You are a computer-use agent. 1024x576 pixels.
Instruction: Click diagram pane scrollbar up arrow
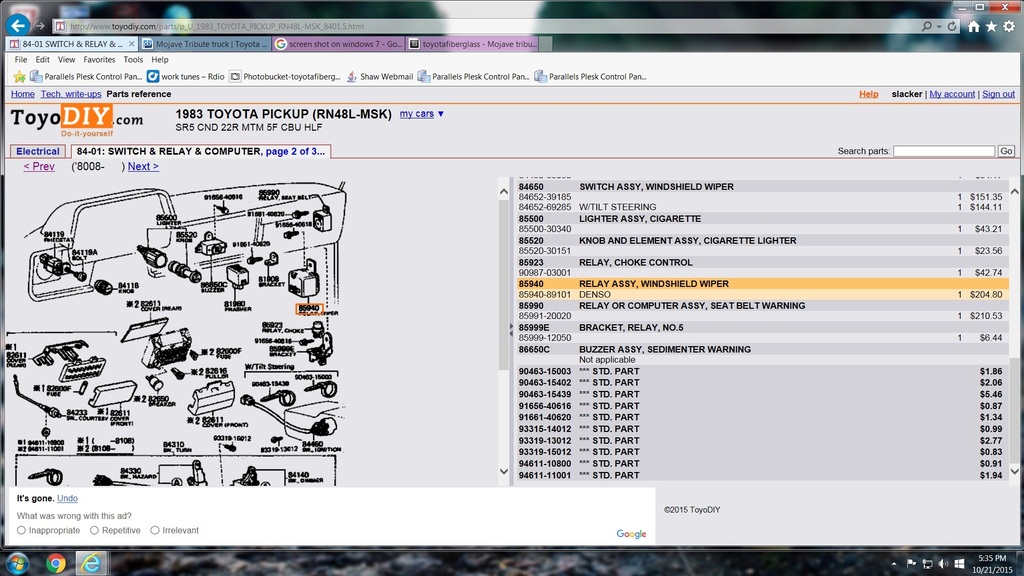504,192
